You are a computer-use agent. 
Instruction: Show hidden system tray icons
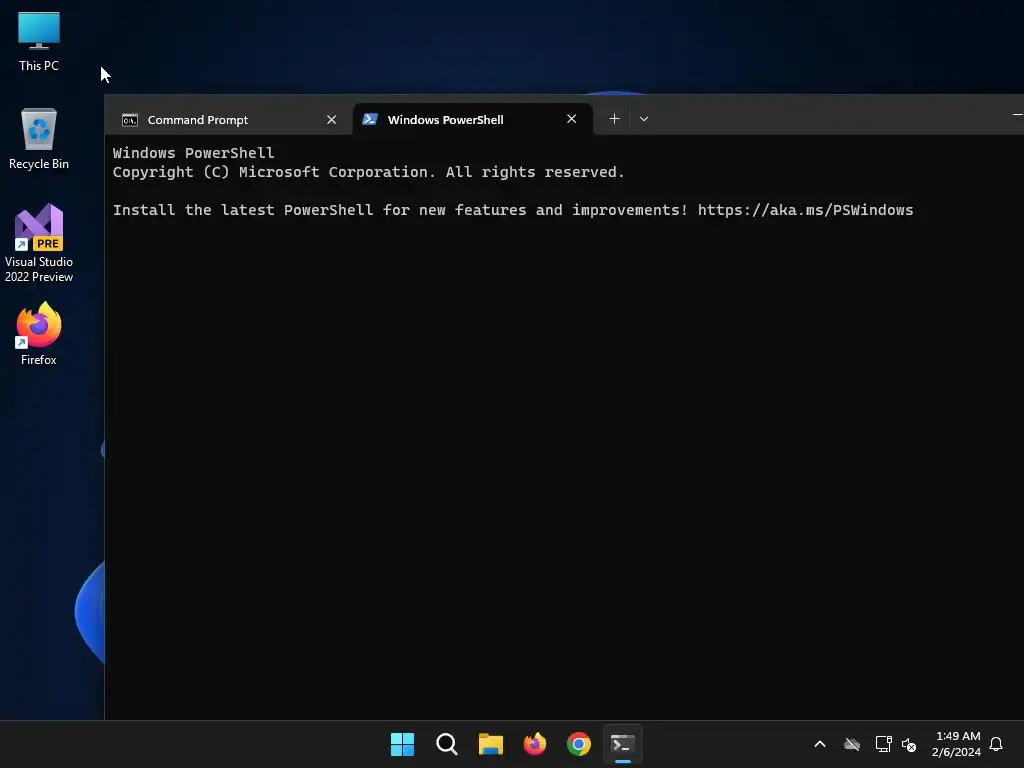(820, 744)
